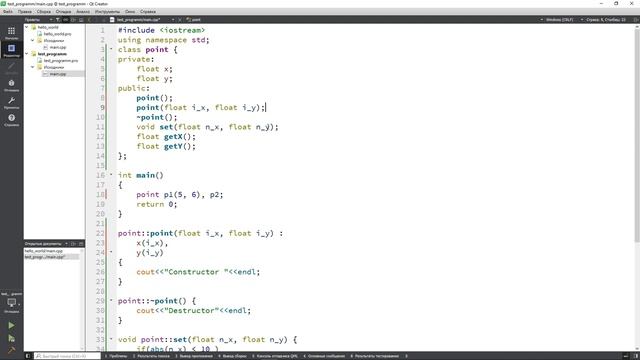Viewport: 640px width, 360px height.
Task: Select hello_world.pro in the project tree
Action: click(x=57, y=34)
